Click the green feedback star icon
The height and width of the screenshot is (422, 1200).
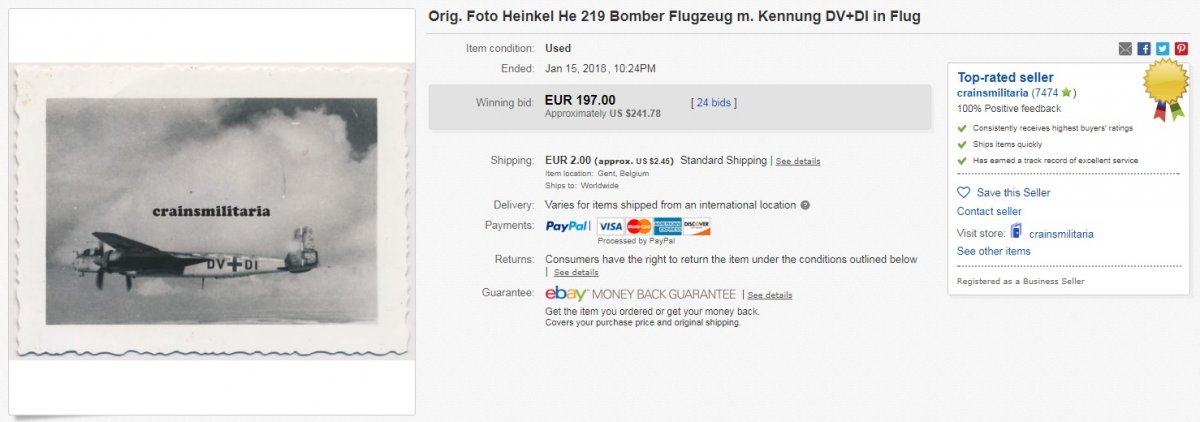1066,93
